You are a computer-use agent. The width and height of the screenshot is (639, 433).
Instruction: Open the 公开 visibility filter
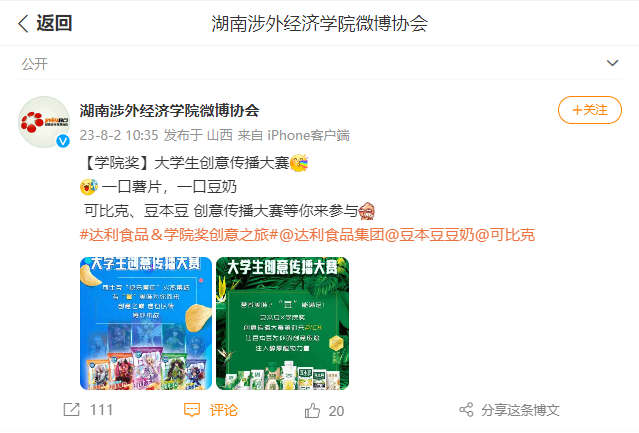(x=35, y=64)
